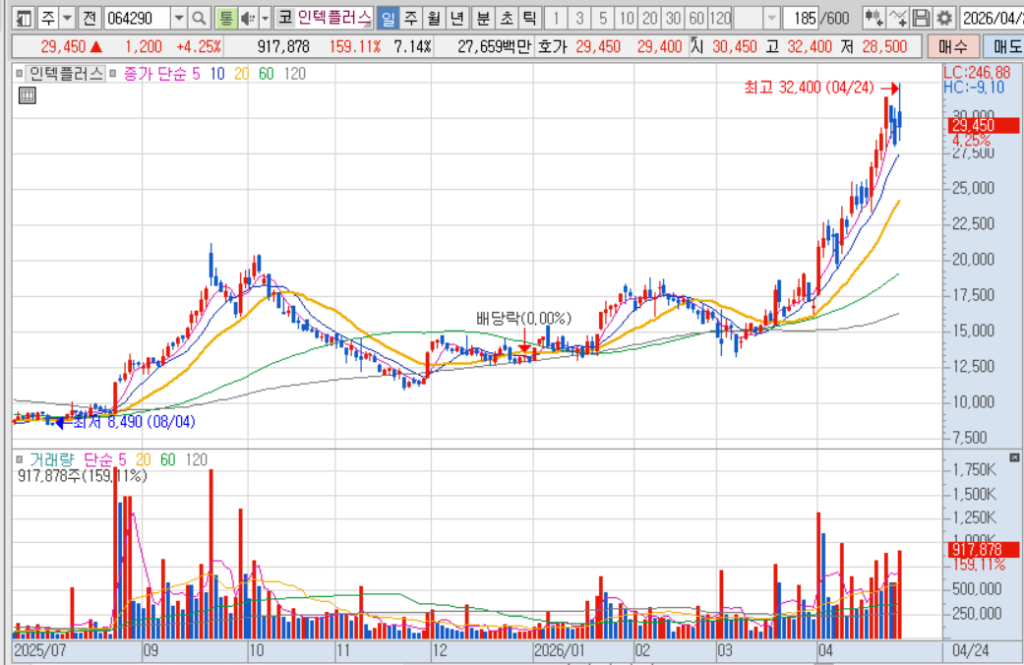The image size is (1024, 665).
Task: Select the 틱 tick chart period
Action: 528,18
